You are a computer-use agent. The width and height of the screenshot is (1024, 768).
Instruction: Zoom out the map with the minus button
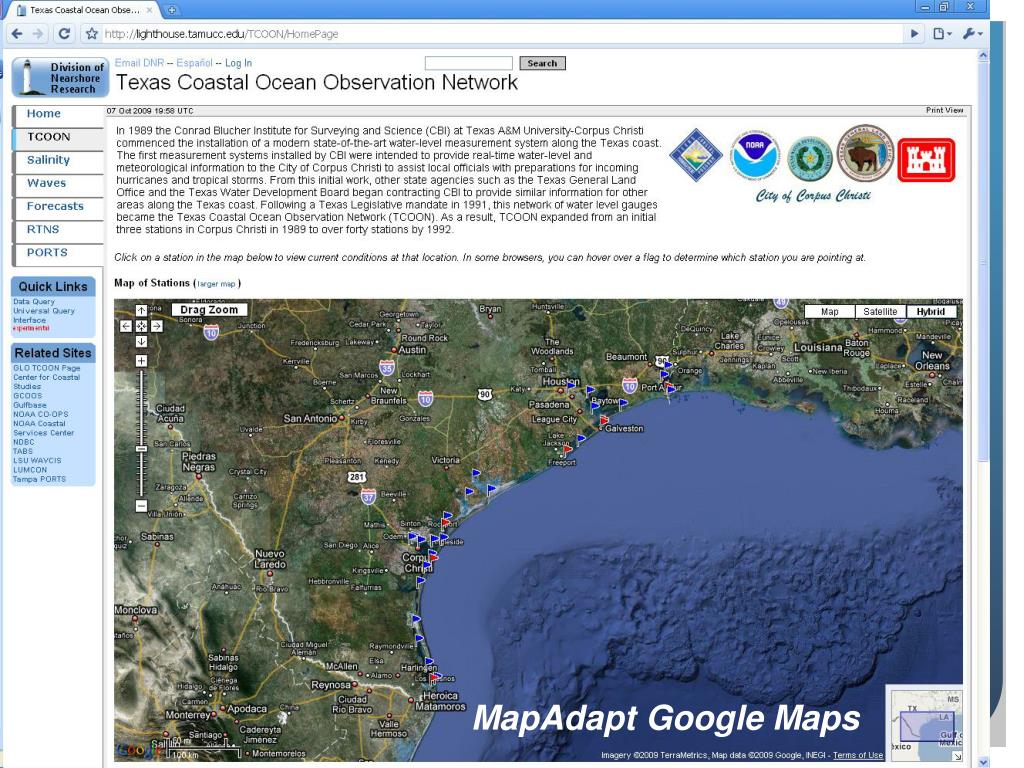pyautogui.click(x=141, y=505)
